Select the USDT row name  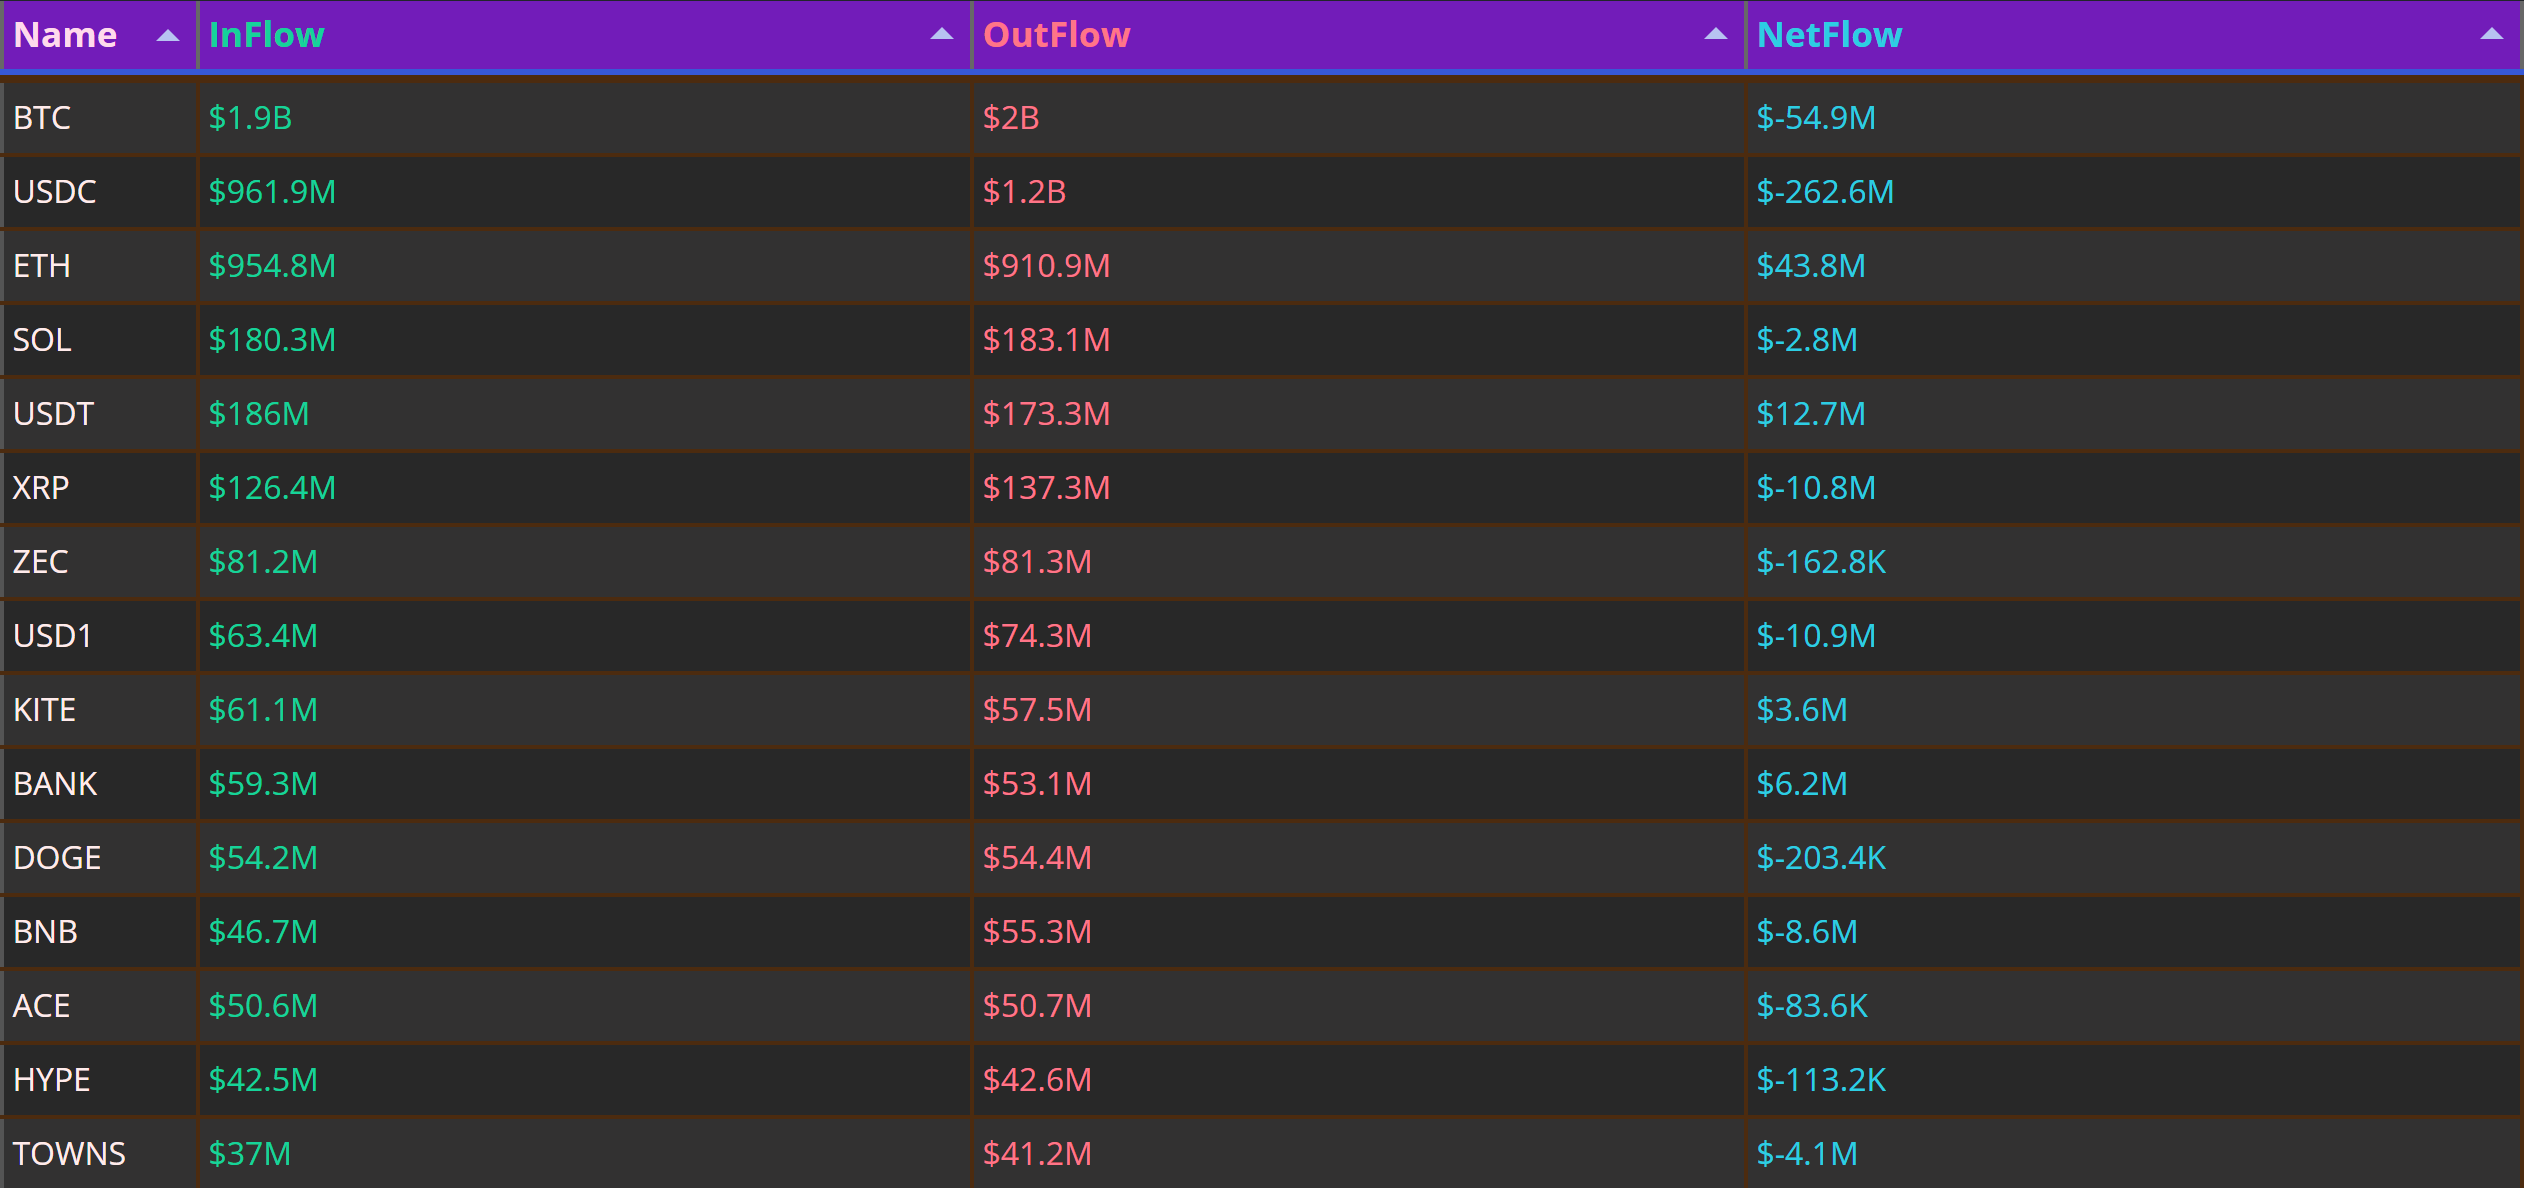point(54,414)
